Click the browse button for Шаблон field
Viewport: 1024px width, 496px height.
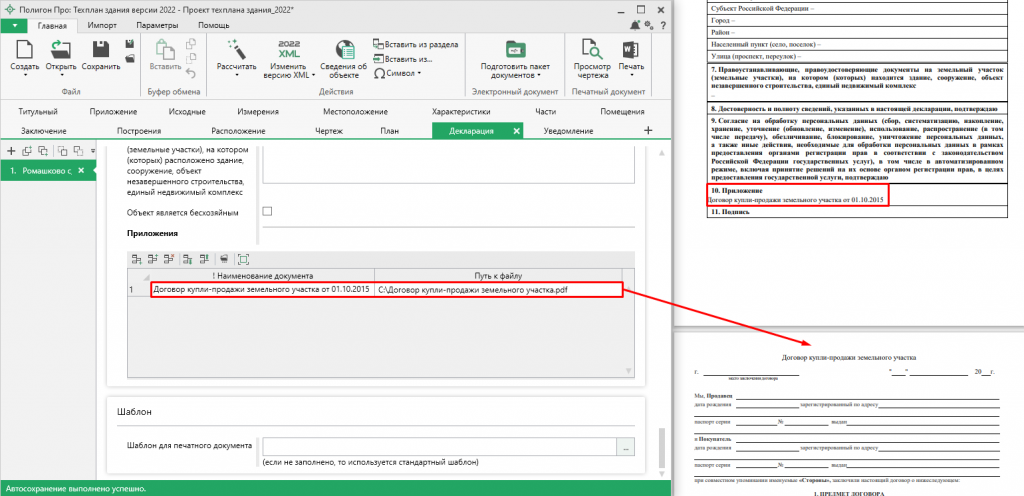pos(627,447)
